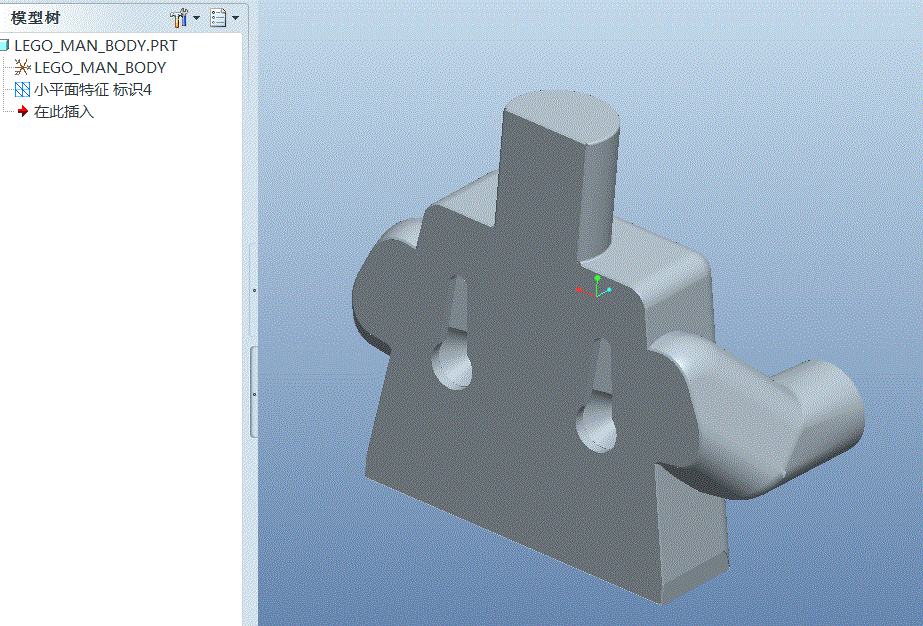Image resolution: width=923 pixels, height=626 pixels.
Task: Expand the settings dropdown arrow beside the hammer icon
Action: point(197,18)
